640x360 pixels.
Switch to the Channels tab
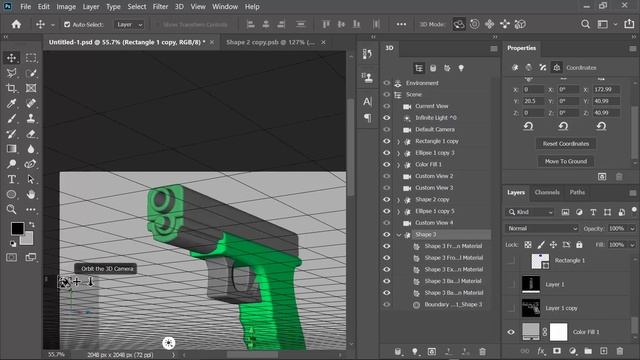click(547, 192)
